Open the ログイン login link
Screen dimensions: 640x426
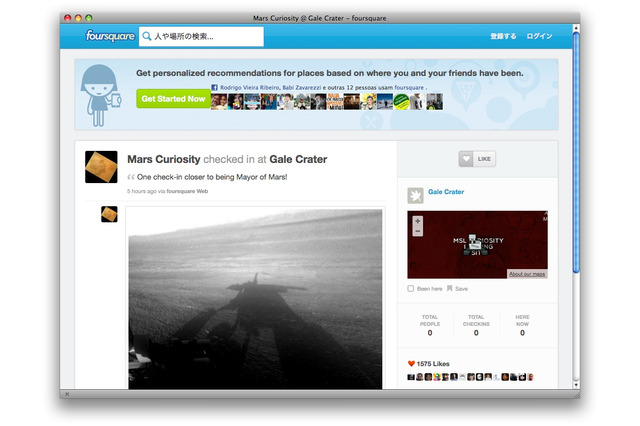pos(539,36)
